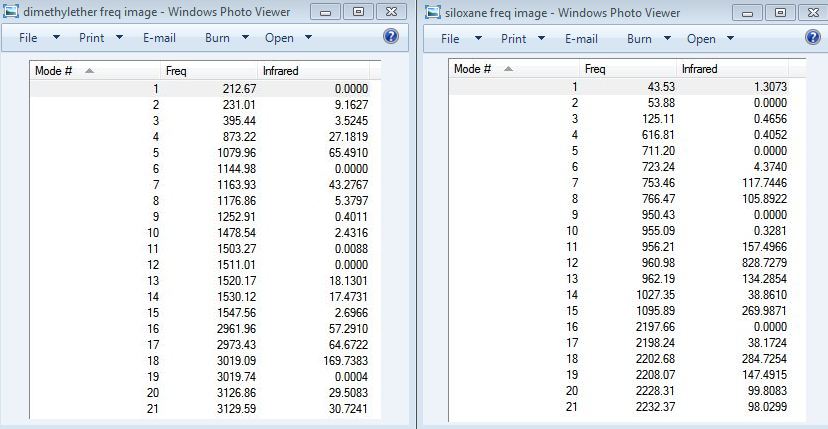The width and height of the screenshot is (828, 429).
Task: Click the sort arrow beside dimethylether Mode #
Action: pos(89,70)
